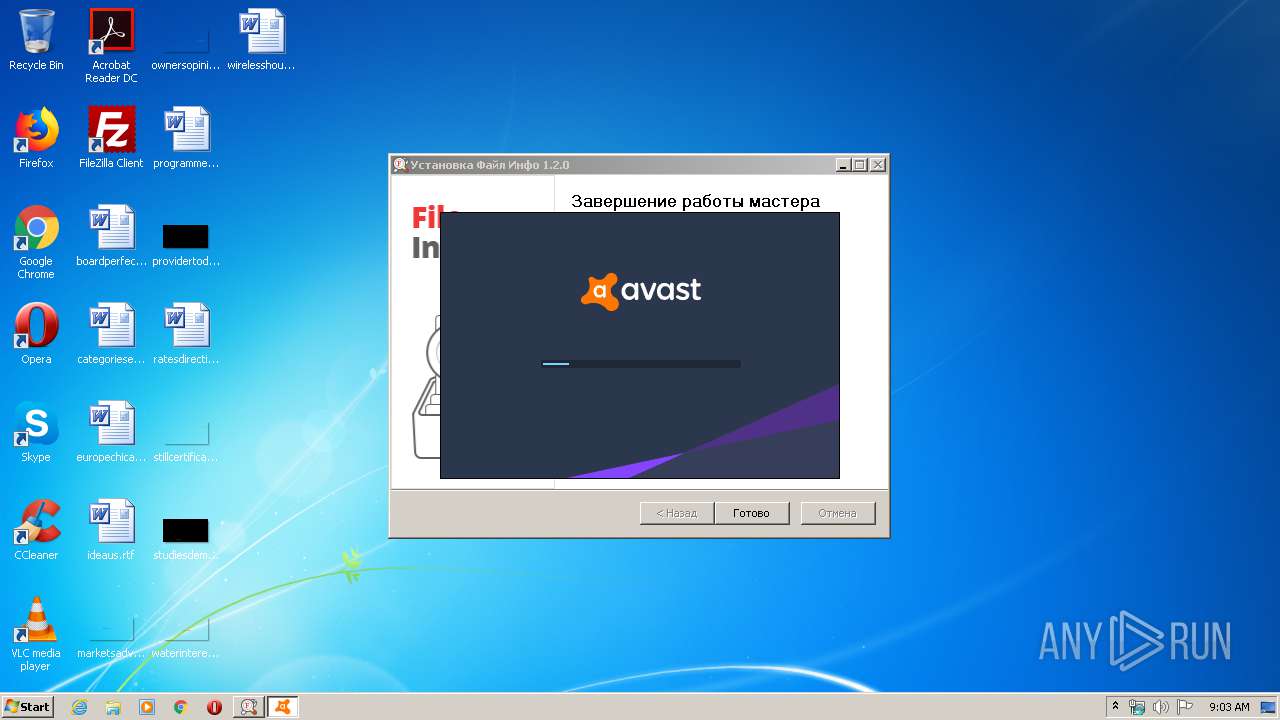Launch Windows Media Player from taskbar
The width and height of the screenshot is (1280, 720).
click(x=147, y=707)
